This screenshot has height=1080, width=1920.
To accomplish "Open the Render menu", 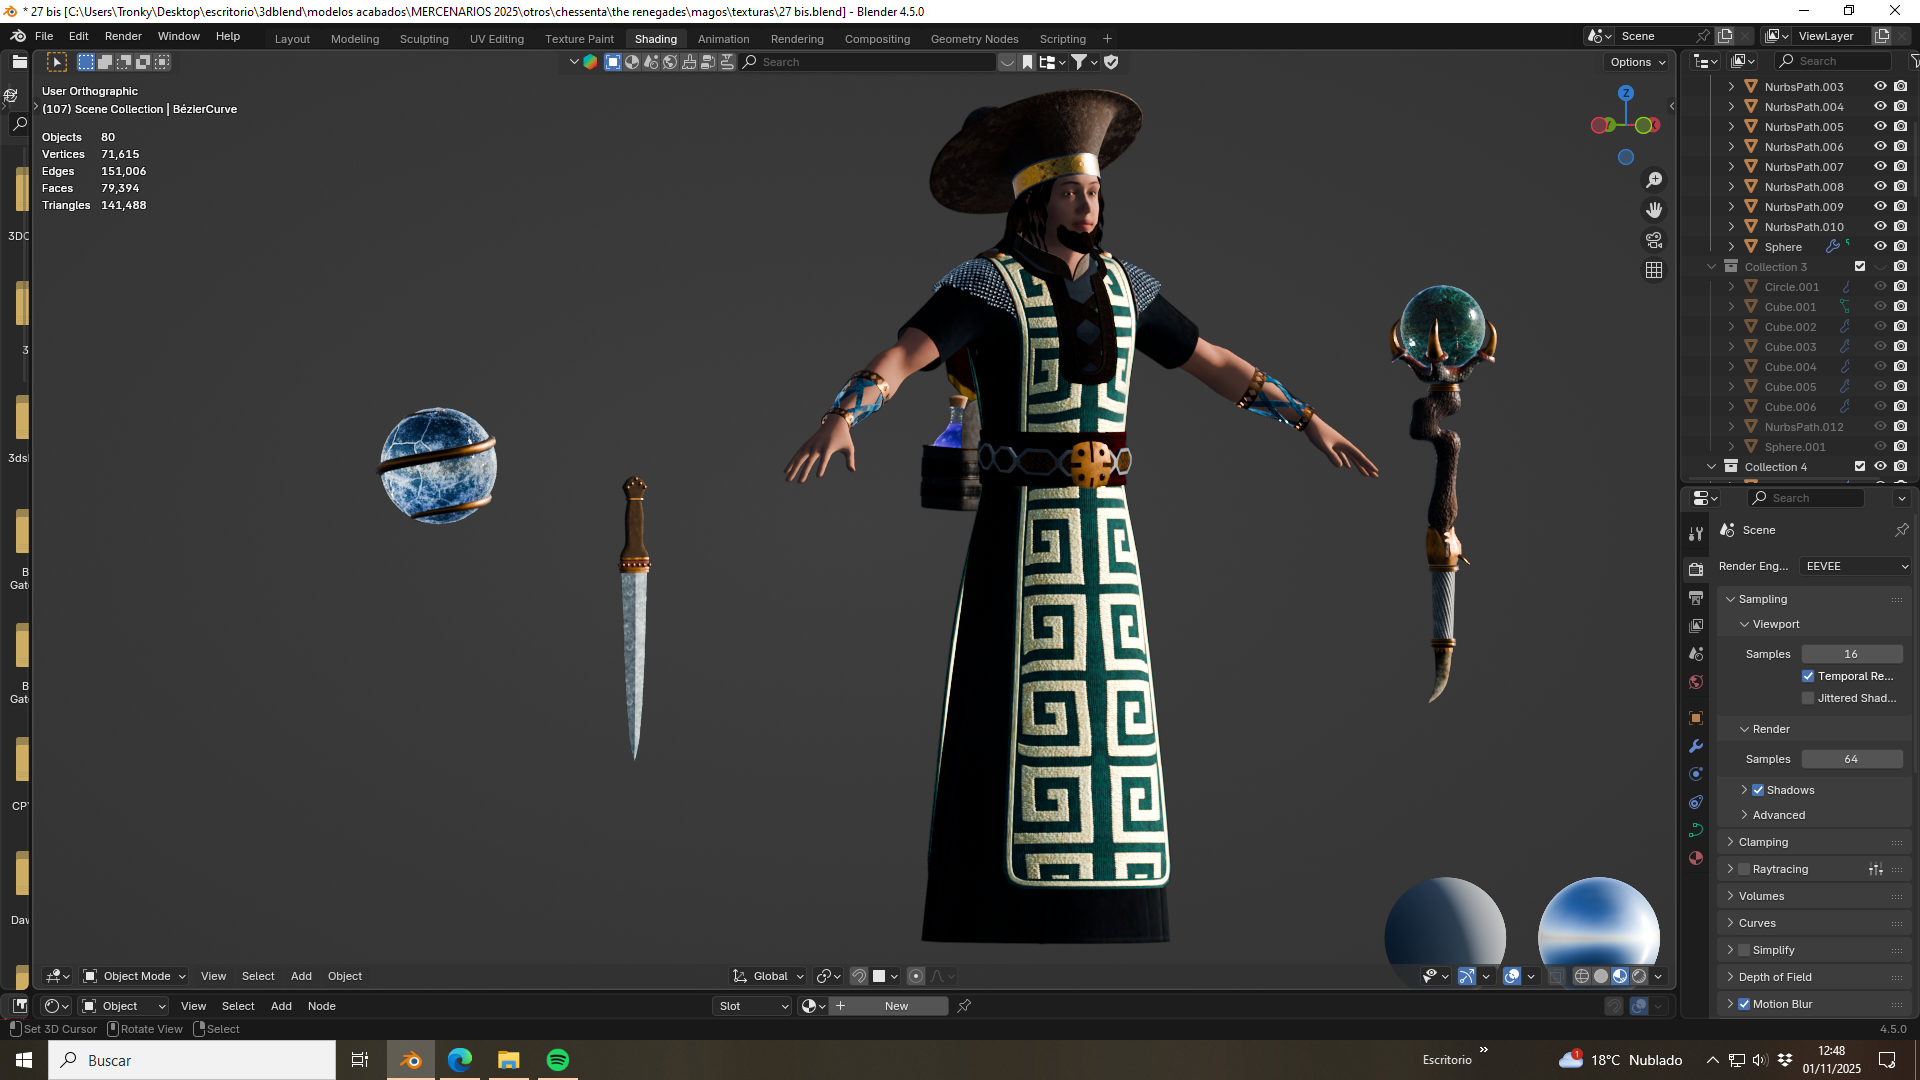I will pyautogui.click(x=123, y=36).
